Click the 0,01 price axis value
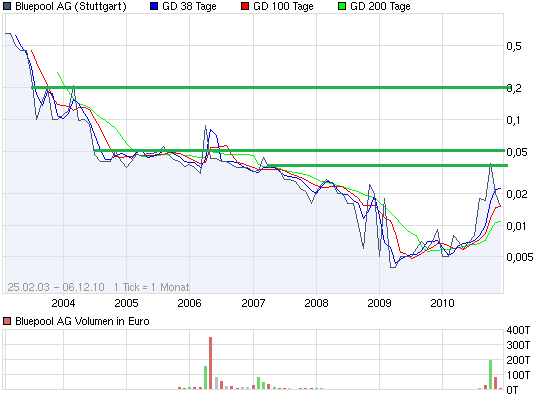Screen dimensions: 545x398 [516, 226]
